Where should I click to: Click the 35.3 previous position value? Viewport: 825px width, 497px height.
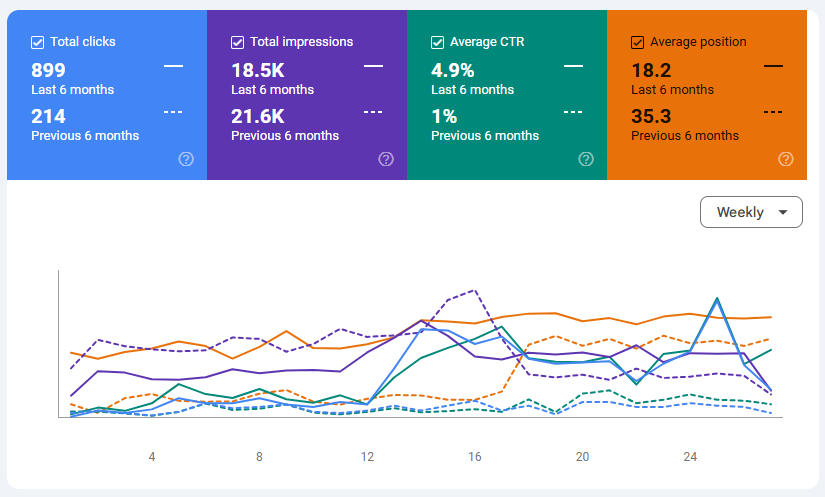coord(651,116)
